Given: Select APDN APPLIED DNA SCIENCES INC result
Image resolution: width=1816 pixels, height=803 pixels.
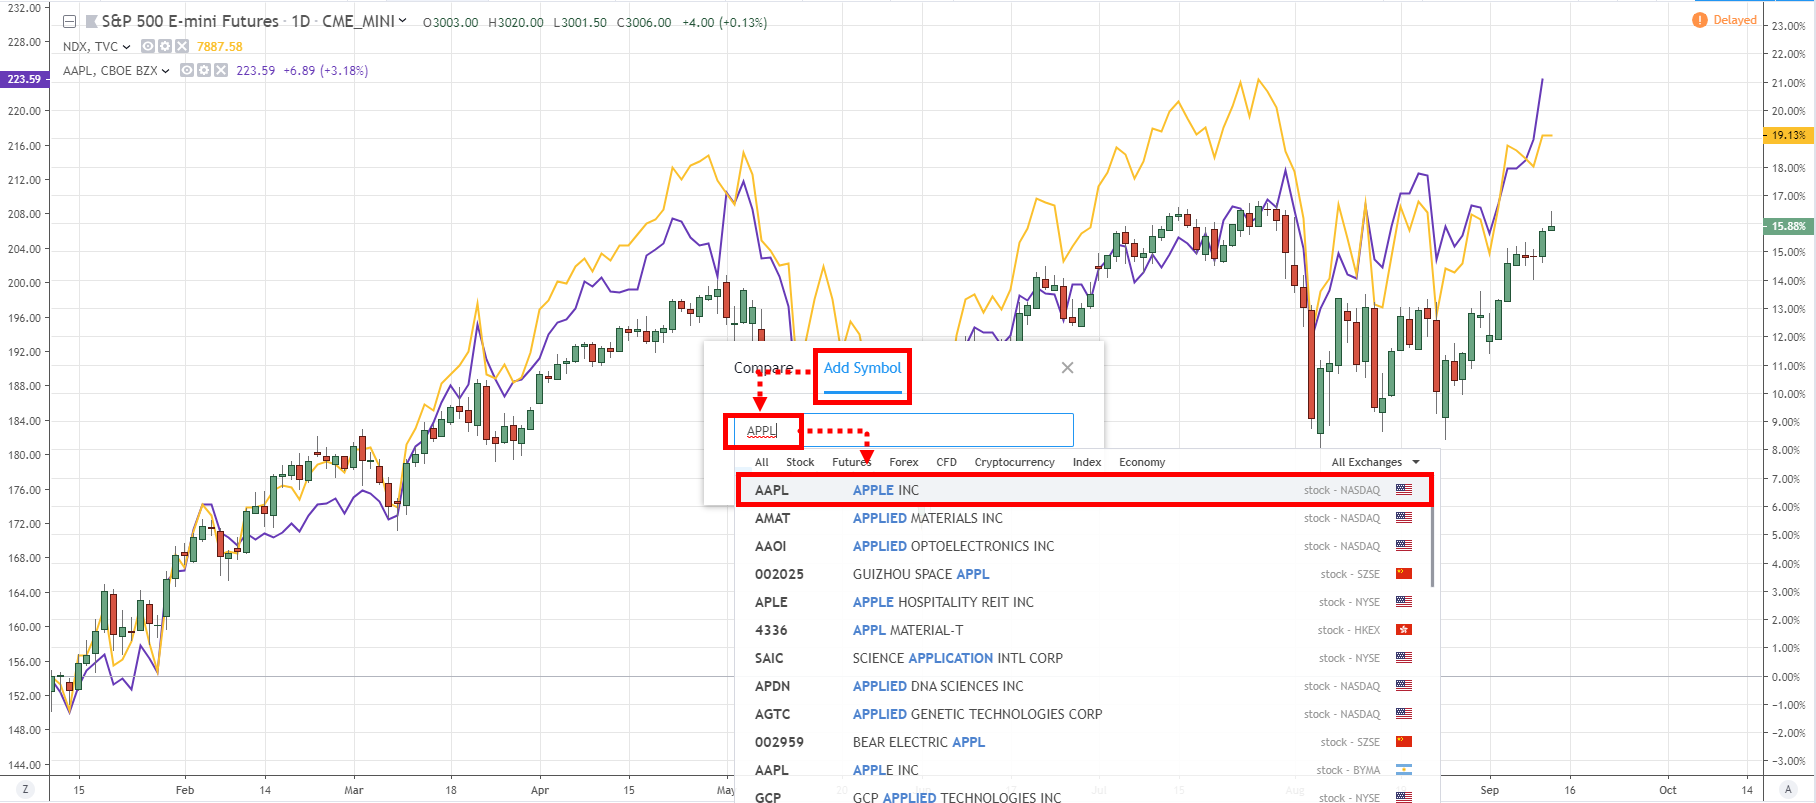Looking at the screenshot, I should [1085, 686].
